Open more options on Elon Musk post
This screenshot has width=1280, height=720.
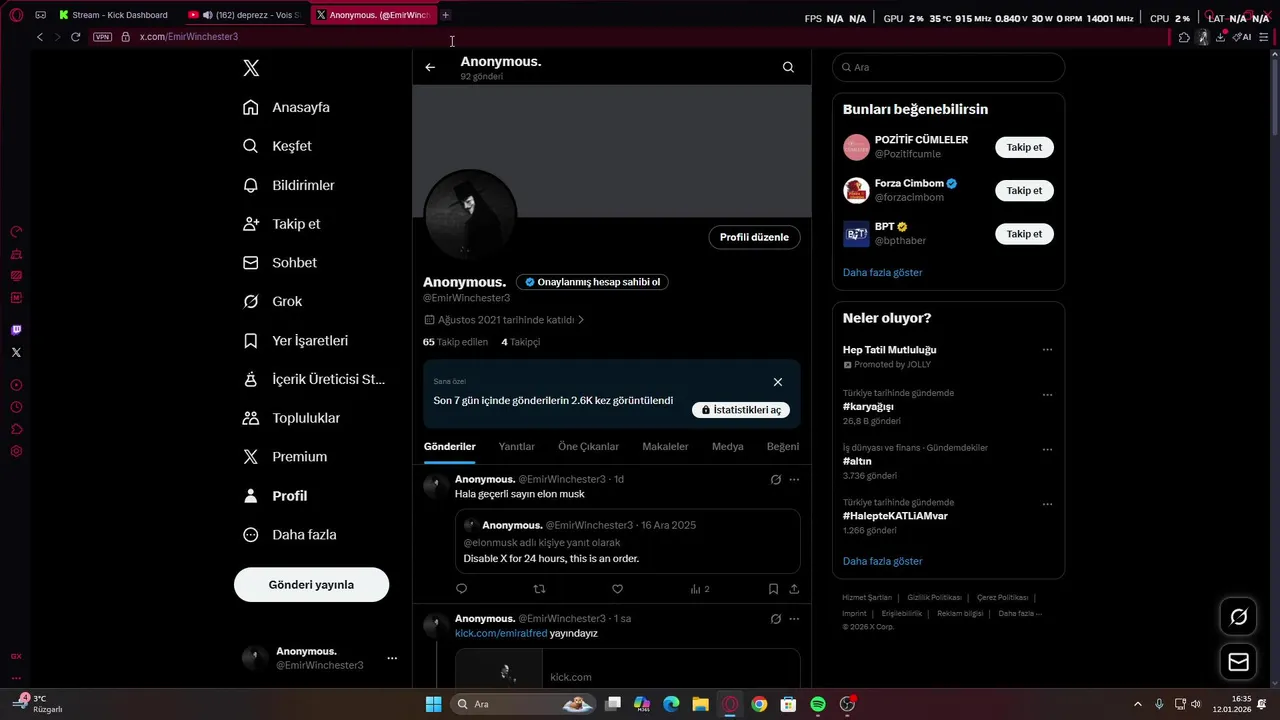pyautogui.click(x=794, y=479)
